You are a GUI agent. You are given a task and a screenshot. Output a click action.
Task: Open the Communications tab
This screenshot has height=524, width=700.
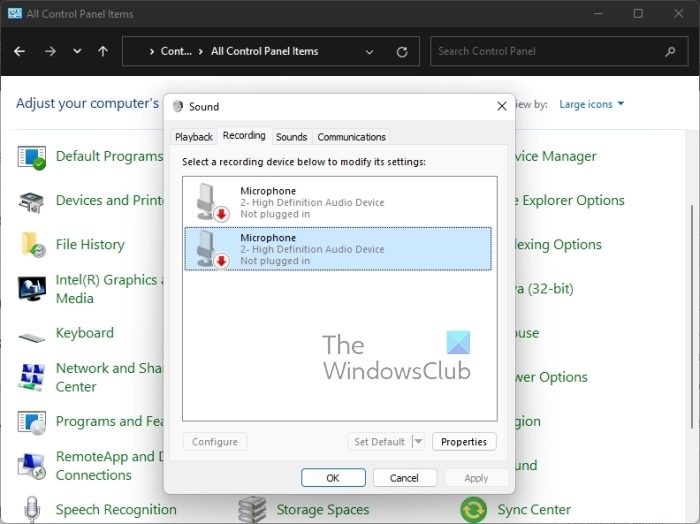click(351, 137)
